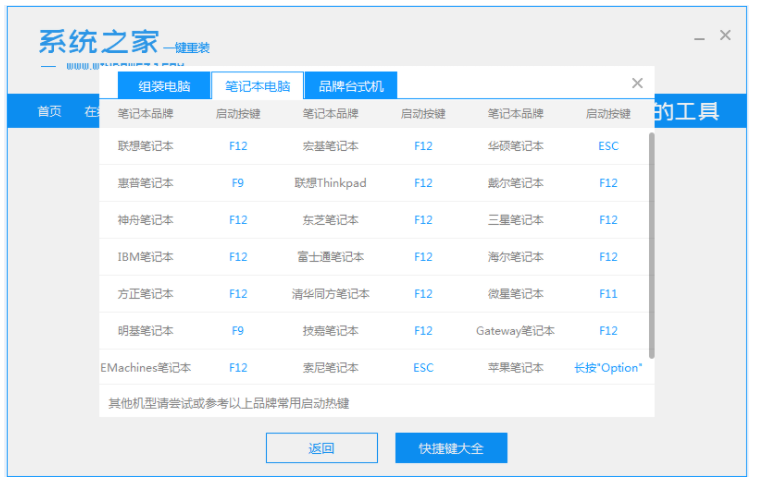This screenshot has height=482, width=760.
Task: Select the 笔记本电脑 tab
Action: 257,85
